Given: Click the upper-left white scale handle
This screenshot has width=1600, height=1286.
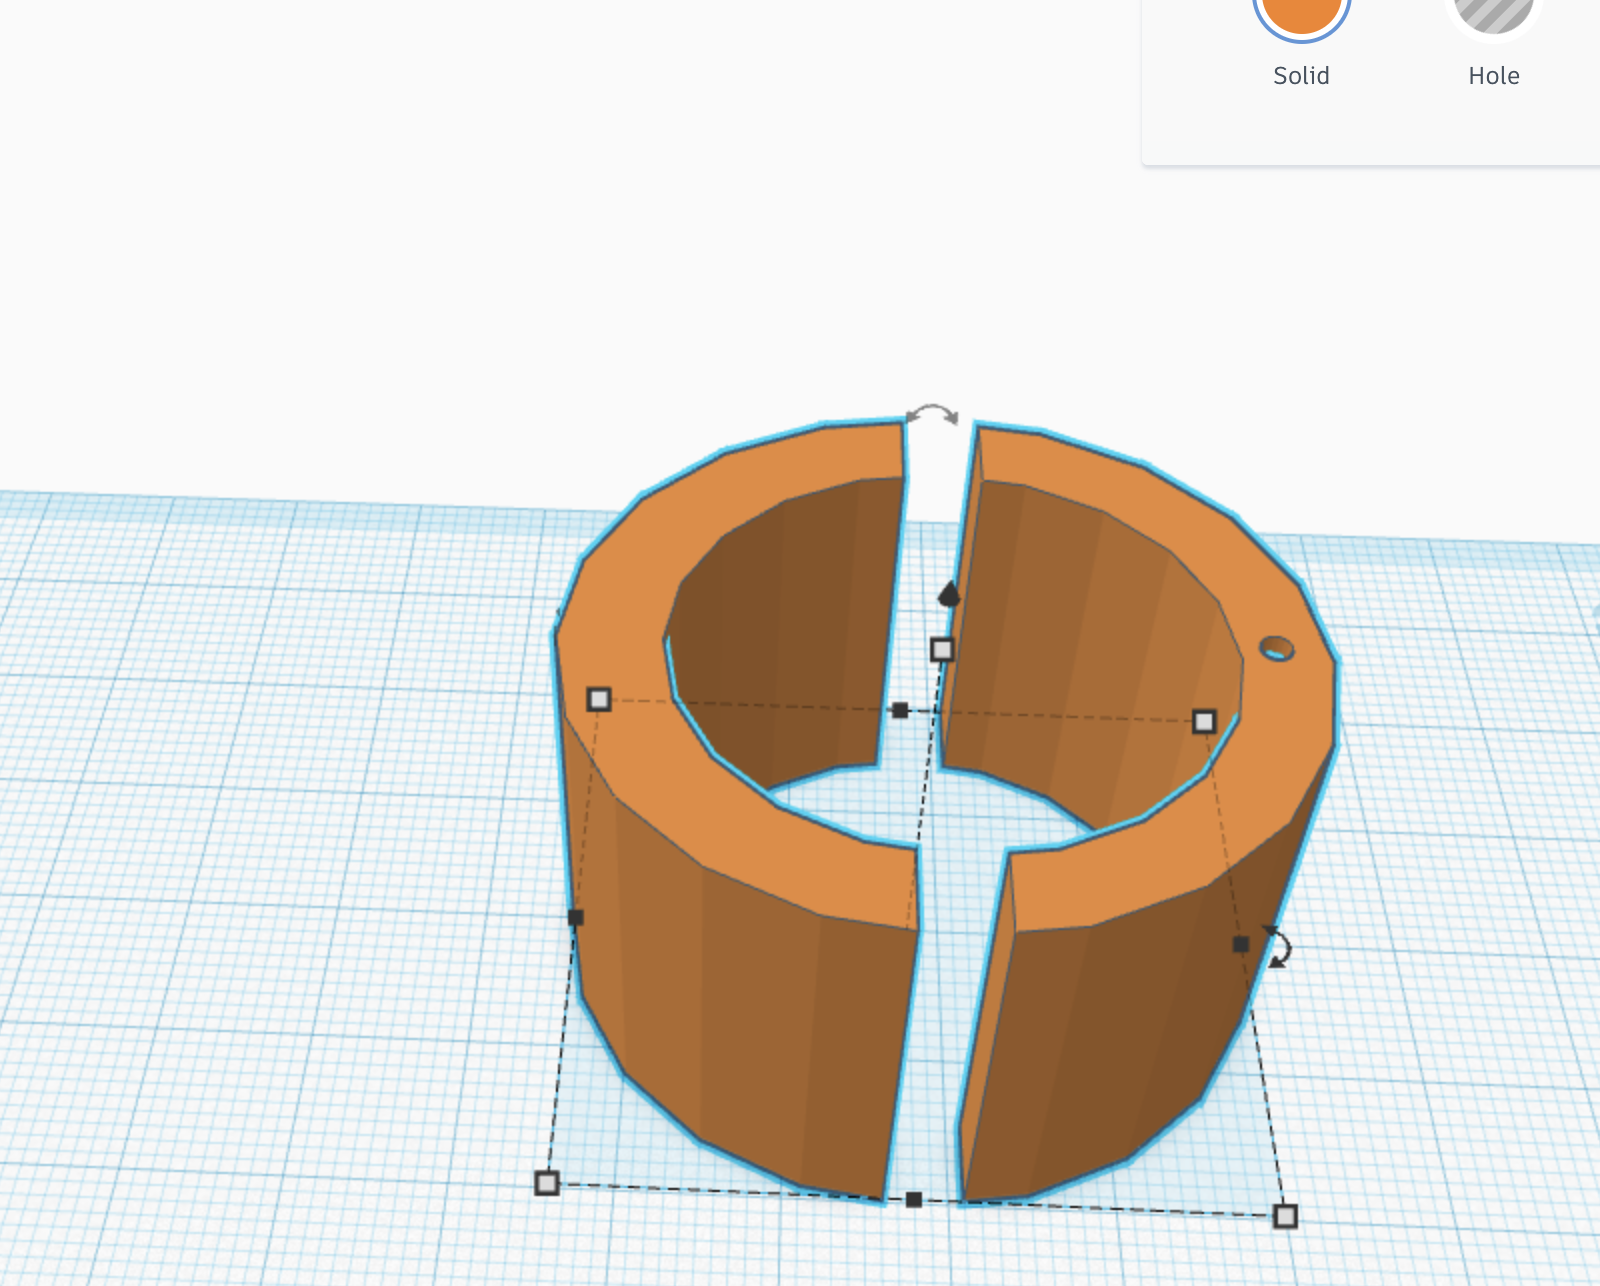Looking at the screenshot, I should point(598,698).
